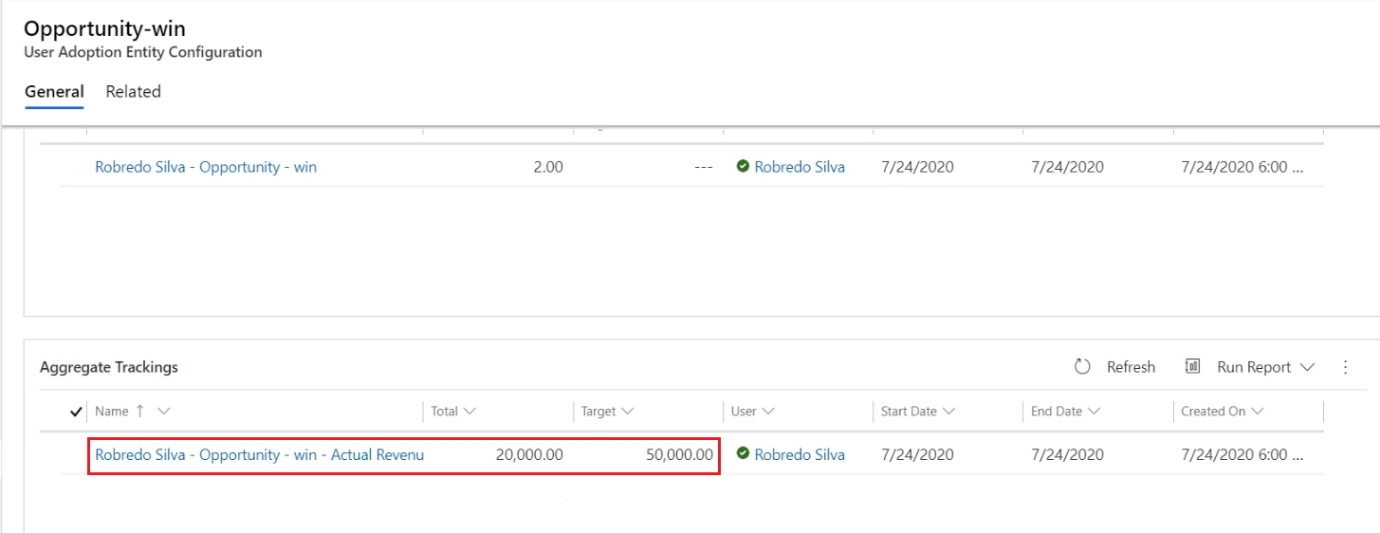Click the User Adoption Entity Configuration subtitle
This screenshot has width=1380, height=533.
click(143, 52)
